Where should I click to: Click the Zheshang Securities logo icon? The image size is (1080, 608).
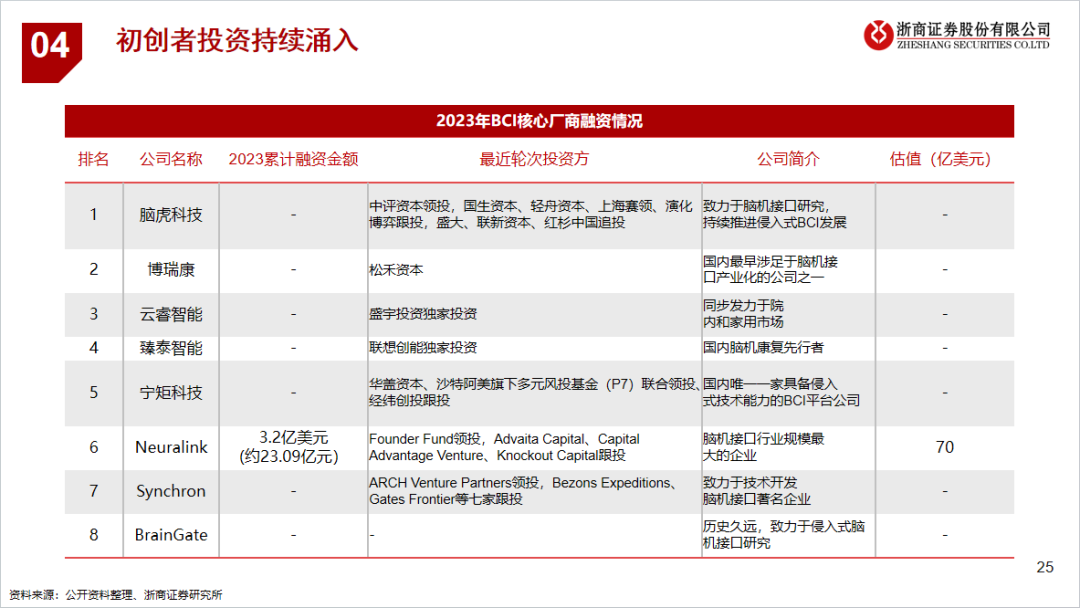878,34
